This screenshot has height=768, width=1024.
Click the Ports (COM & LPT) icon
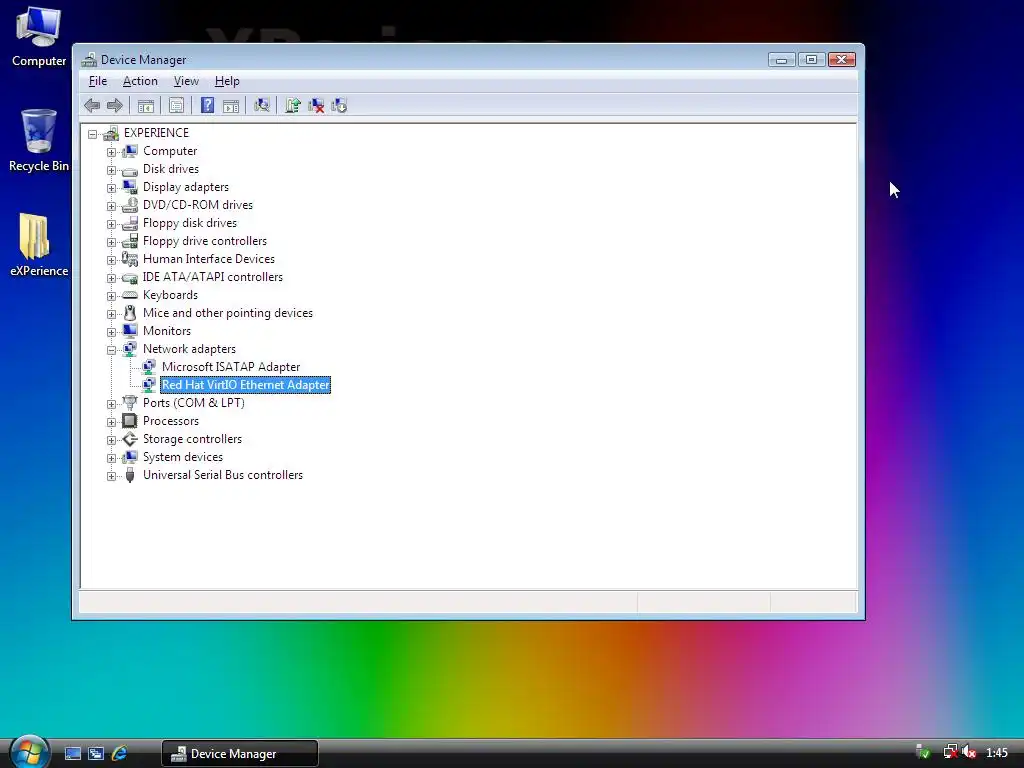pos(130,403)
